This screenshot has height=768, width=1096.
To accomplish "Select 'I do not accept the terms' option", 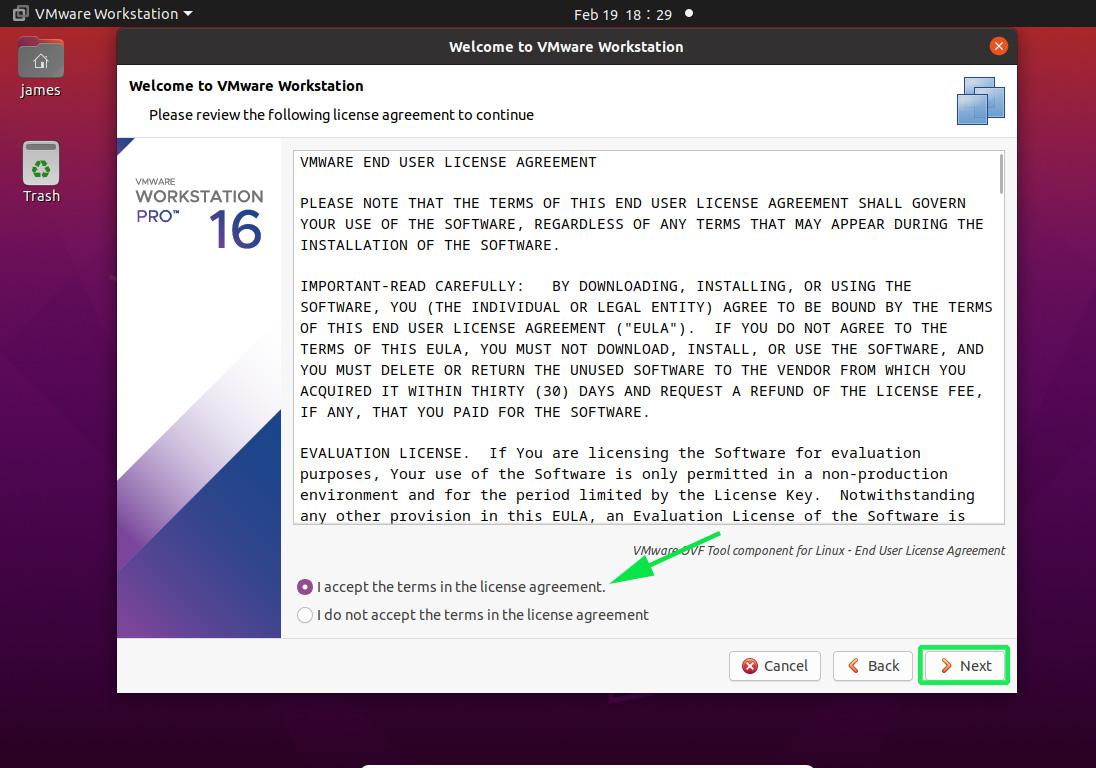I will tap(305, 615).
